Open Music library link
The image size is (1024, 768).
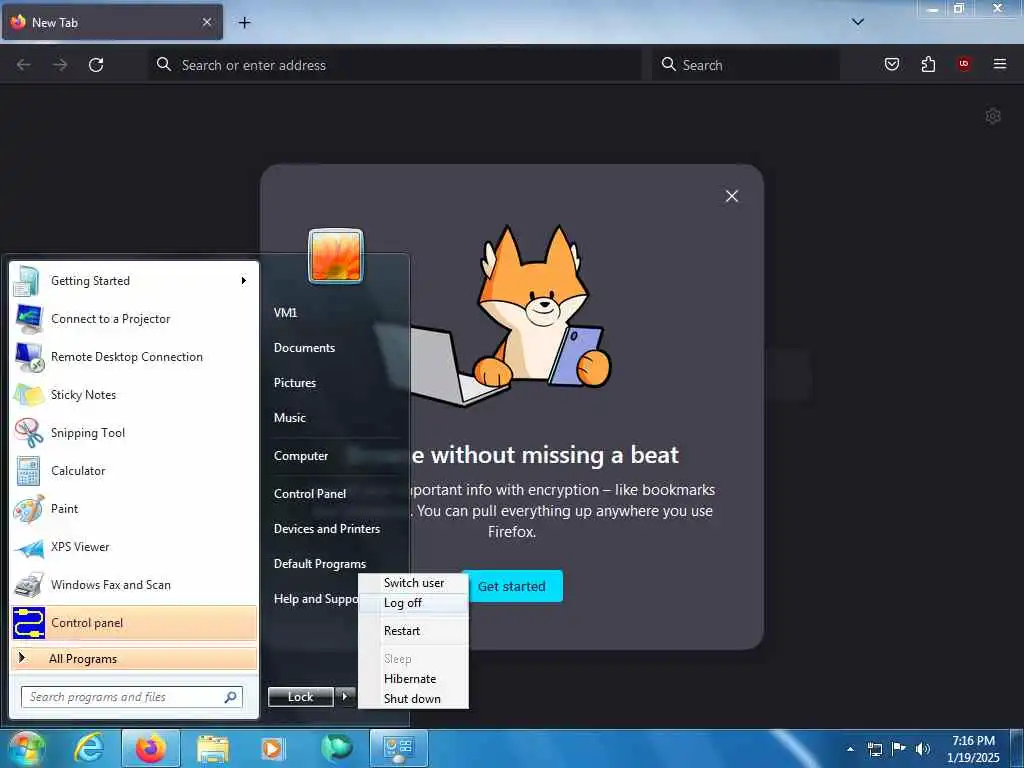pos(289,418)
